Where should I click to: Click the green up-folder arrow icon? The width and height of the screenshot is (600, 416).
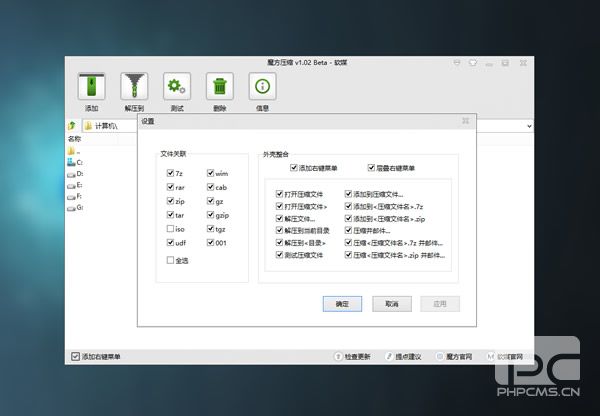pos(72,126)
